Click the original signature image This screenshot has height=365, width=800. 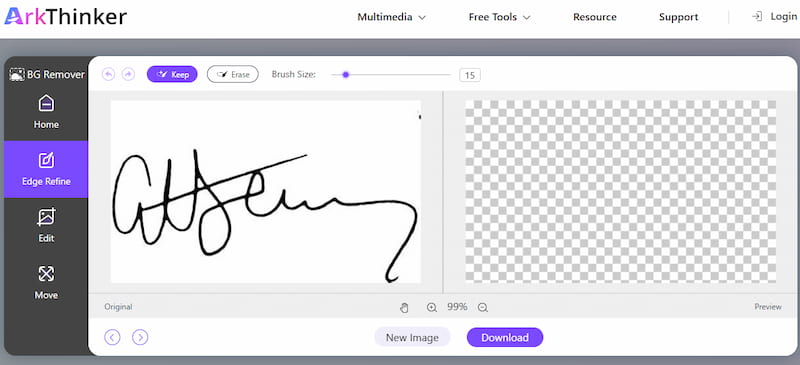(x=266, y=191)
